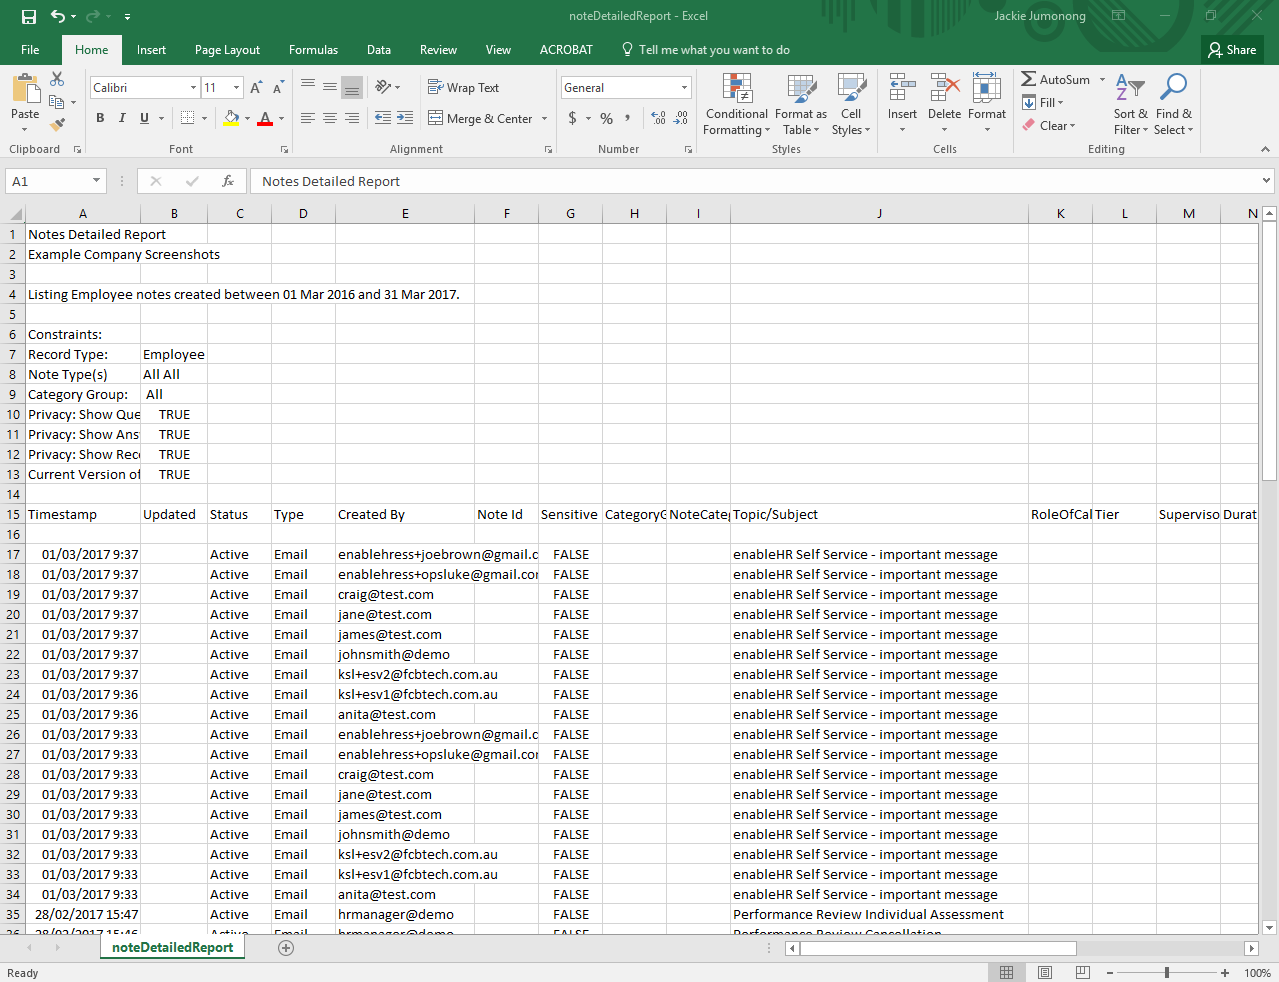1279x982 pixels.
Task: Decrease Decimal places
Action: click(x=681, y=118)
